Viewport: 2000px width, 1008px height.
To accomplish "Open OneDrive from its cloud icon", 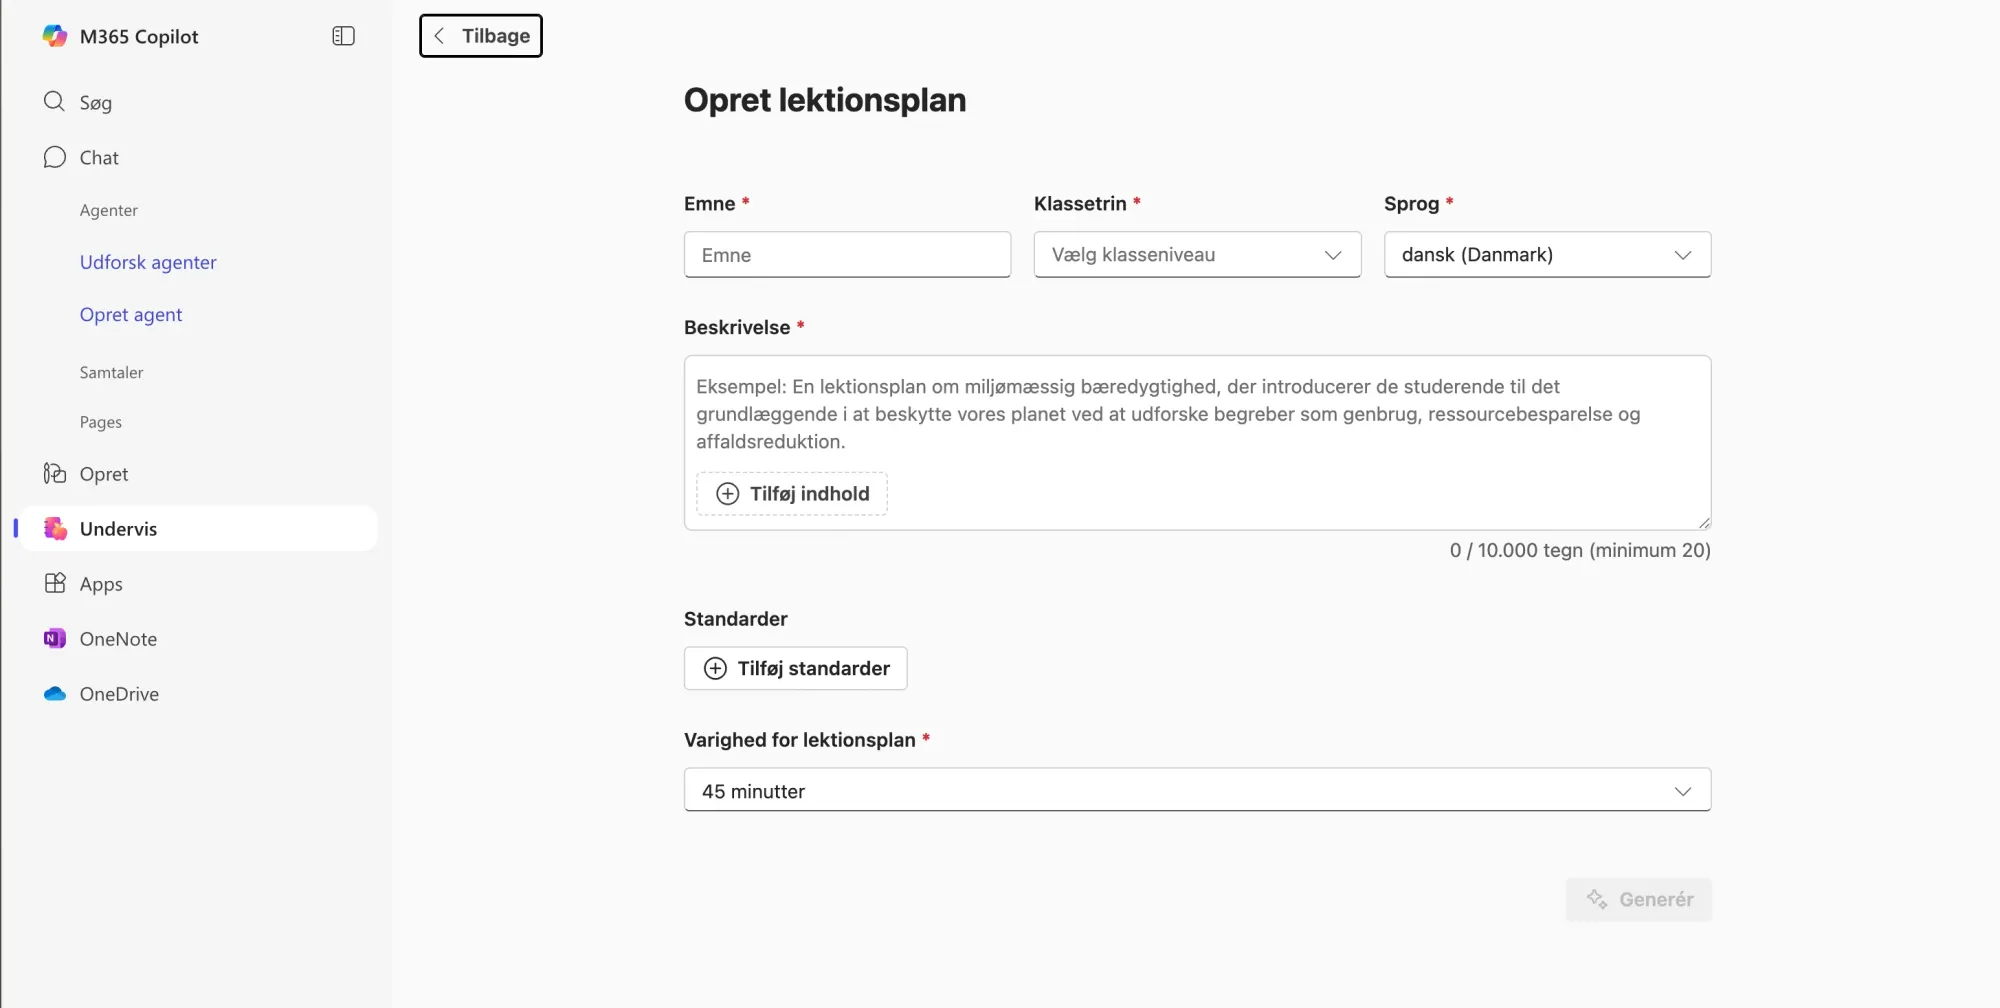I will coord(55,694).
